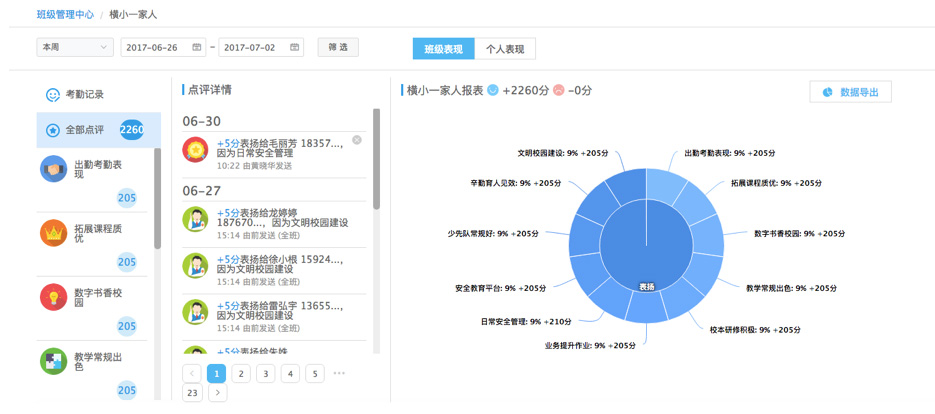Go to page 1 of comments
The width and height of the screenshot is (935, 414).
pos(216,373)
